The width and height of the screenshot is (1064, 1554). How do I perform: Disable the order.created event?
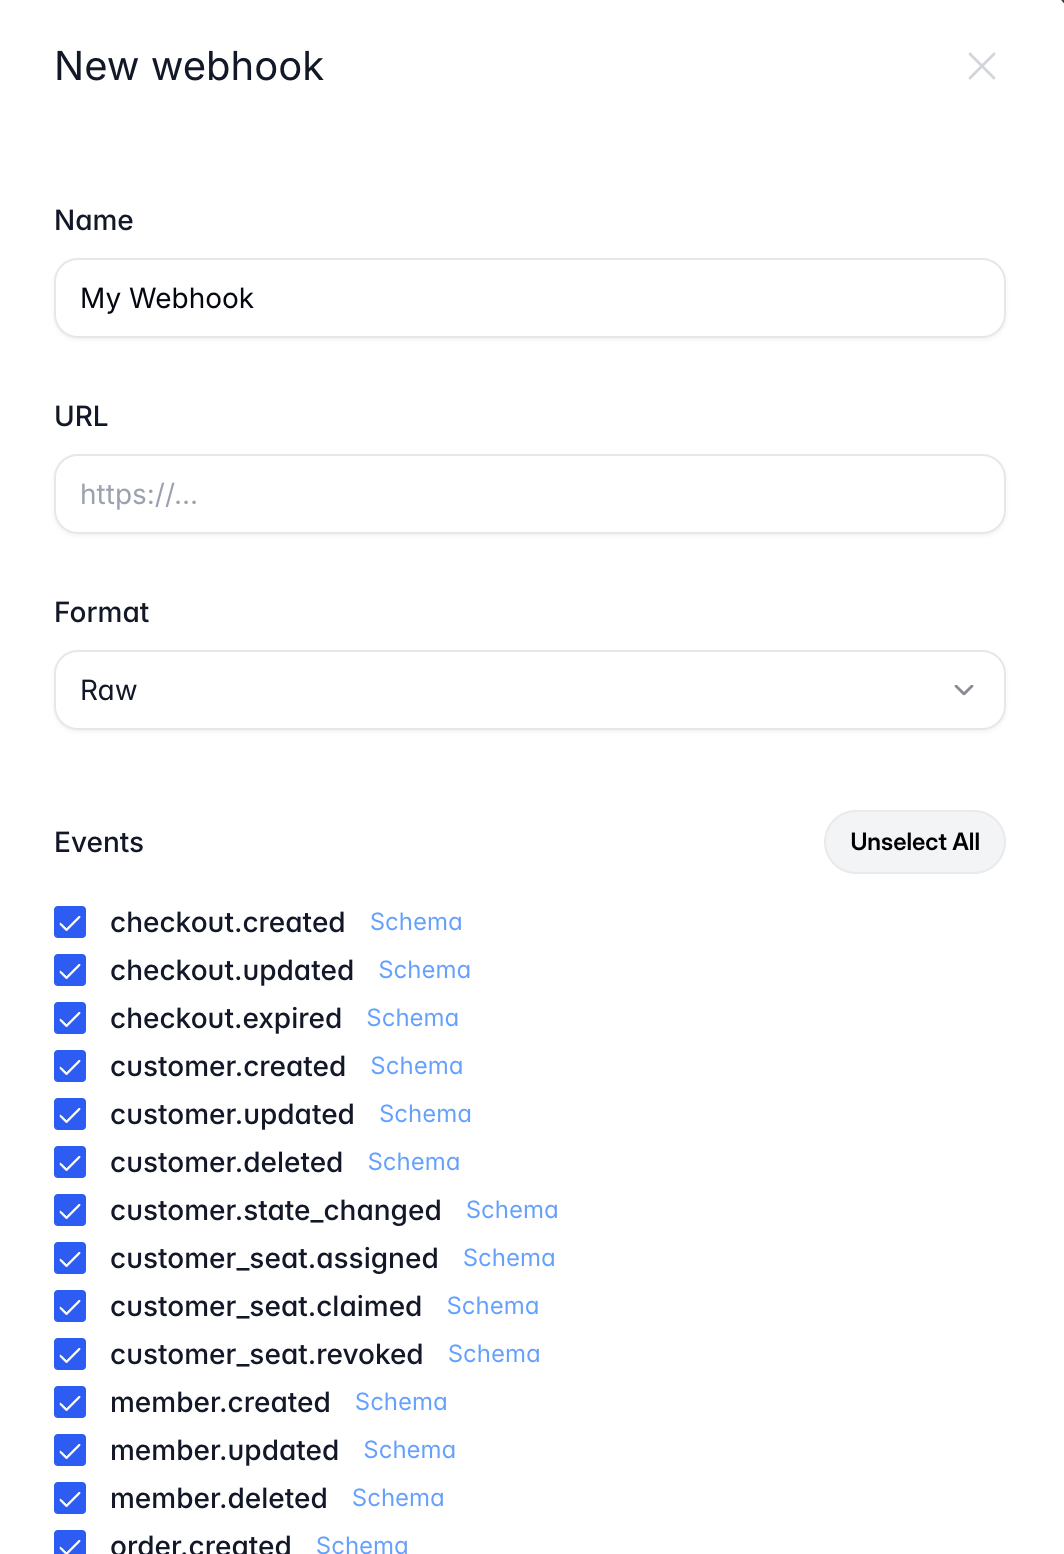(x=70, y=1545)
